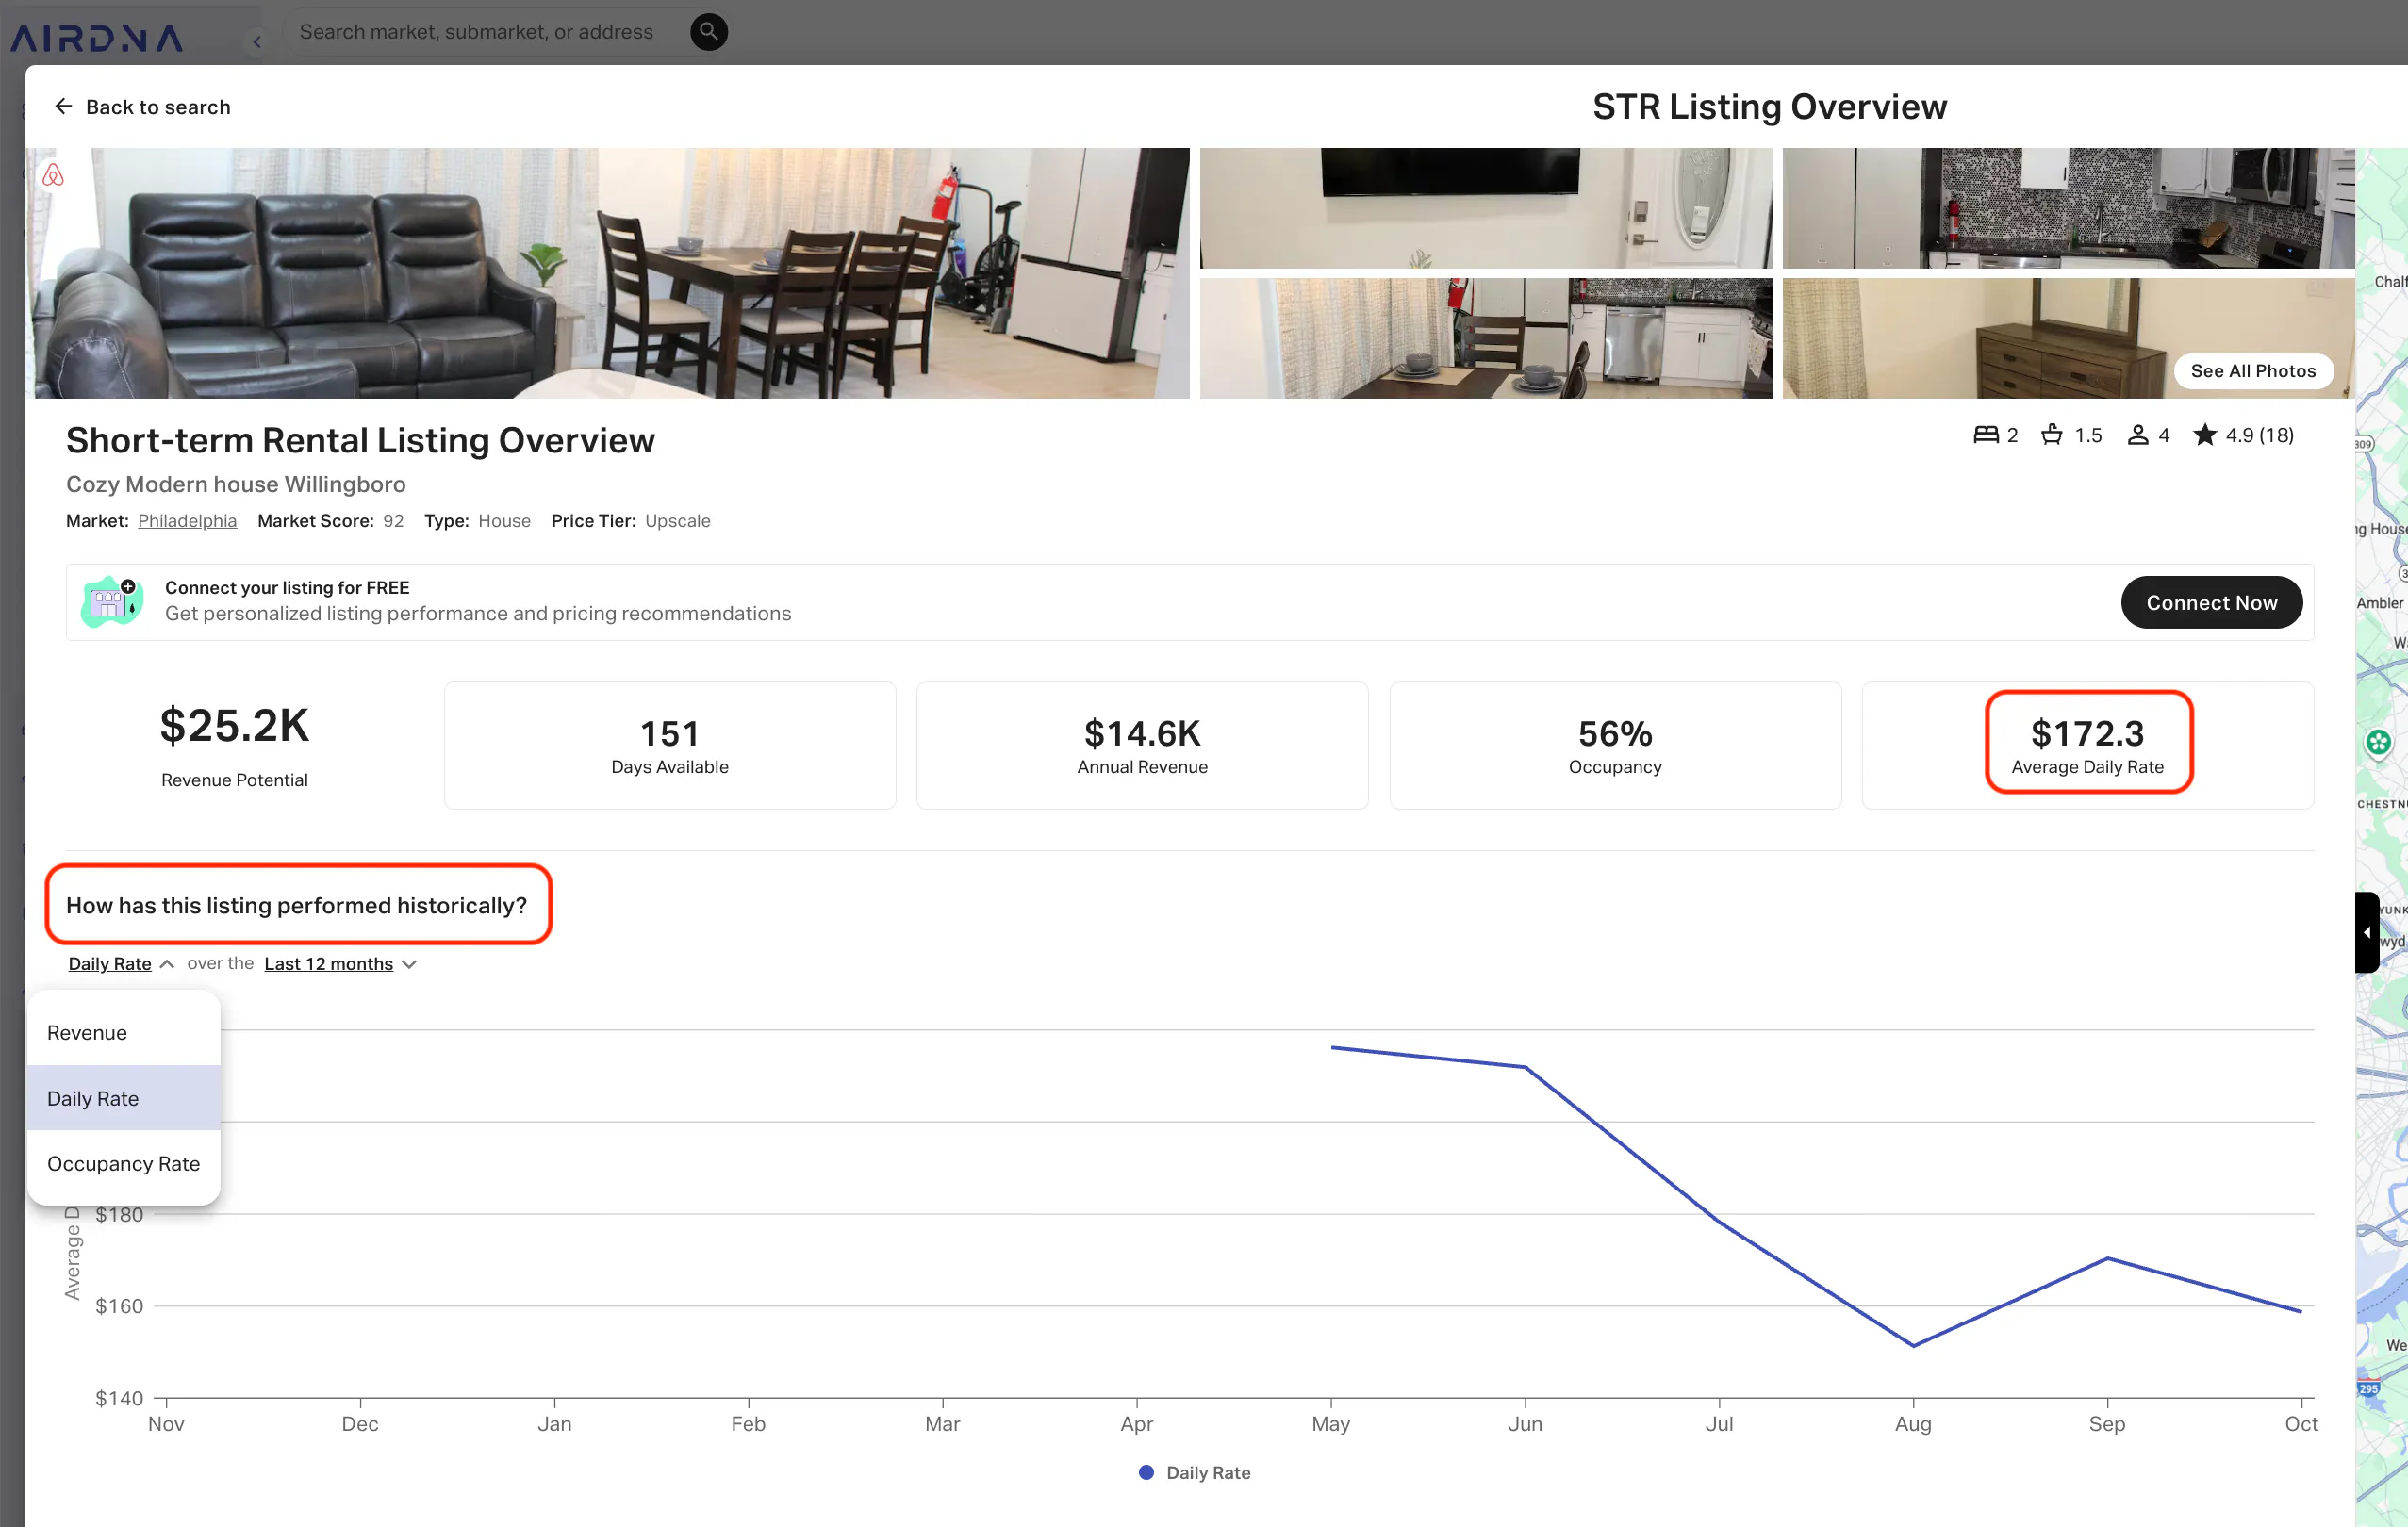Click the black map panel collapse handle
The height and width of the screenshot is (1527, 2408).
[x=2366, y=932]
